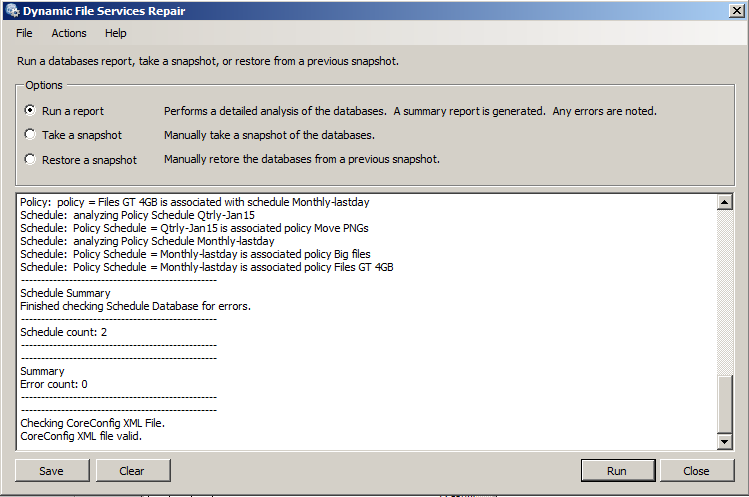Viewport: 749px width, 497px height.
Task: Click the Error count: 0 line
Action: [54, 384]
